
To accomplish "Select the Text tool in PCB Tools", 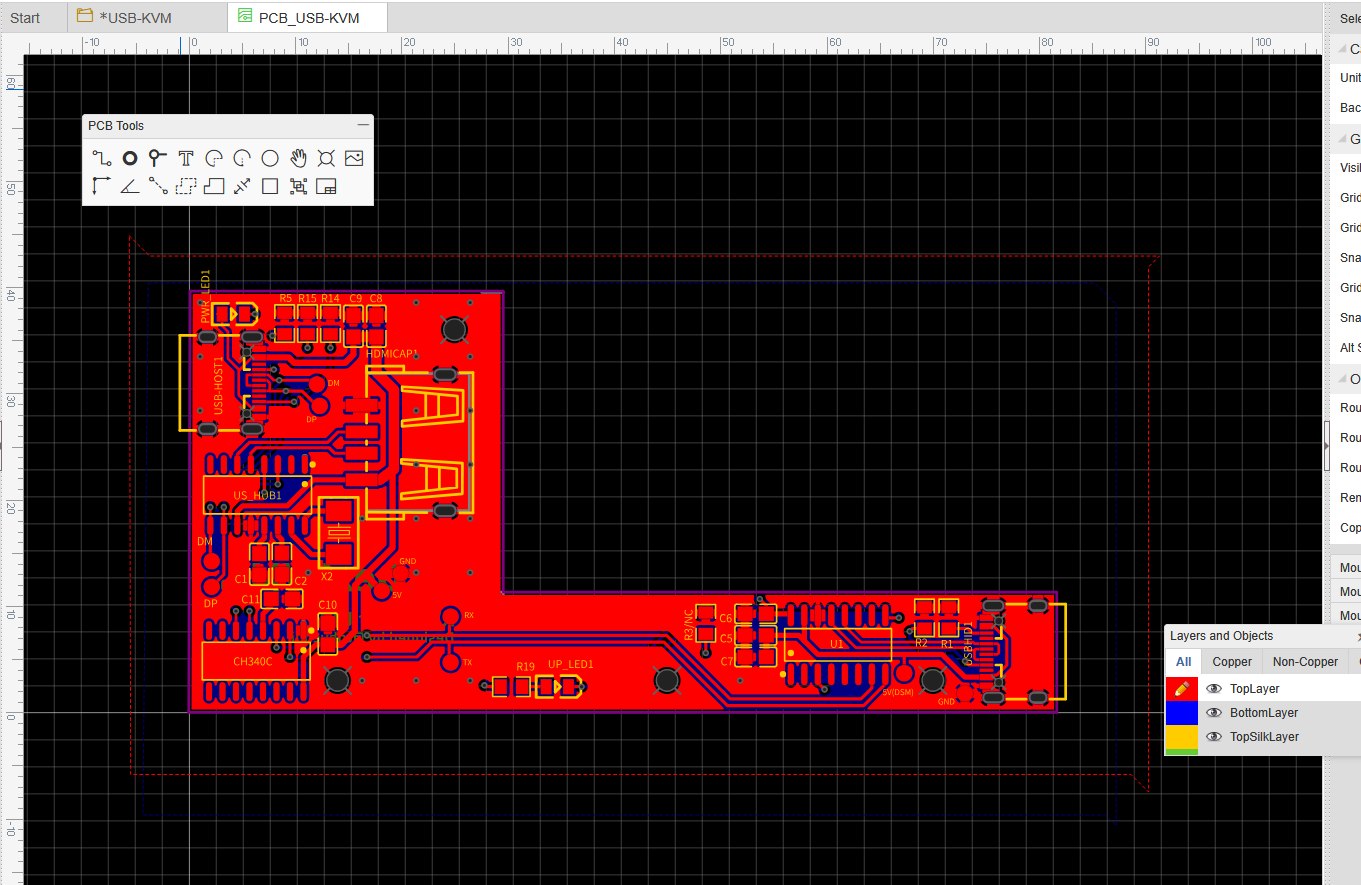I will (x=186, y=158).
